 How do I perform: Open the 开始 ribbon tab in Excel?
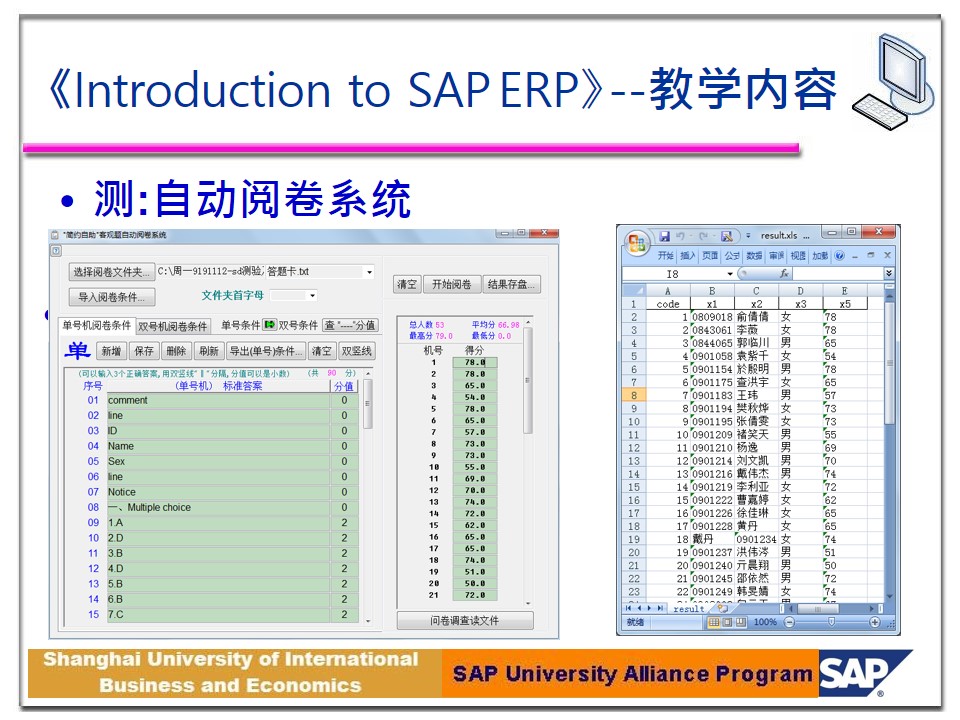666,255
